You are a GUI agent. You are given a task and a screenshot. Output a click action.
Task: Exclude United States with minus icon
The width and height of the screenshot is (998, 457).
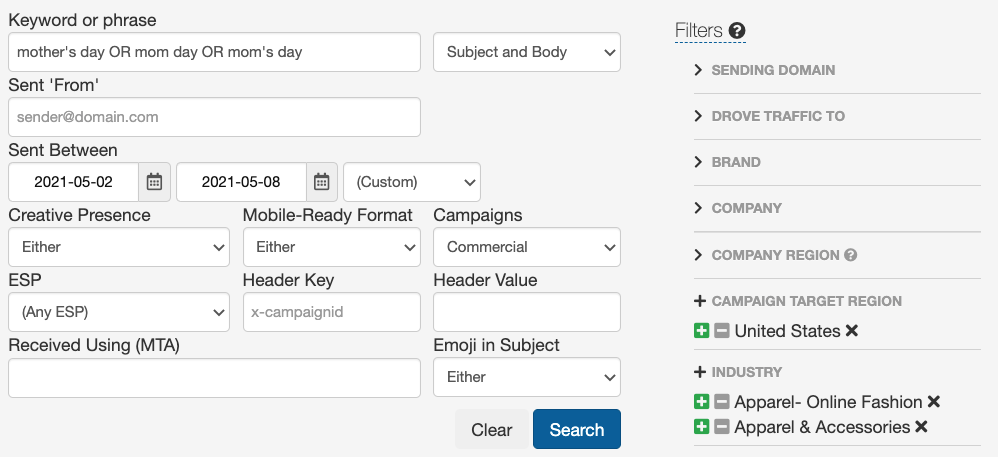click(721, 331)
